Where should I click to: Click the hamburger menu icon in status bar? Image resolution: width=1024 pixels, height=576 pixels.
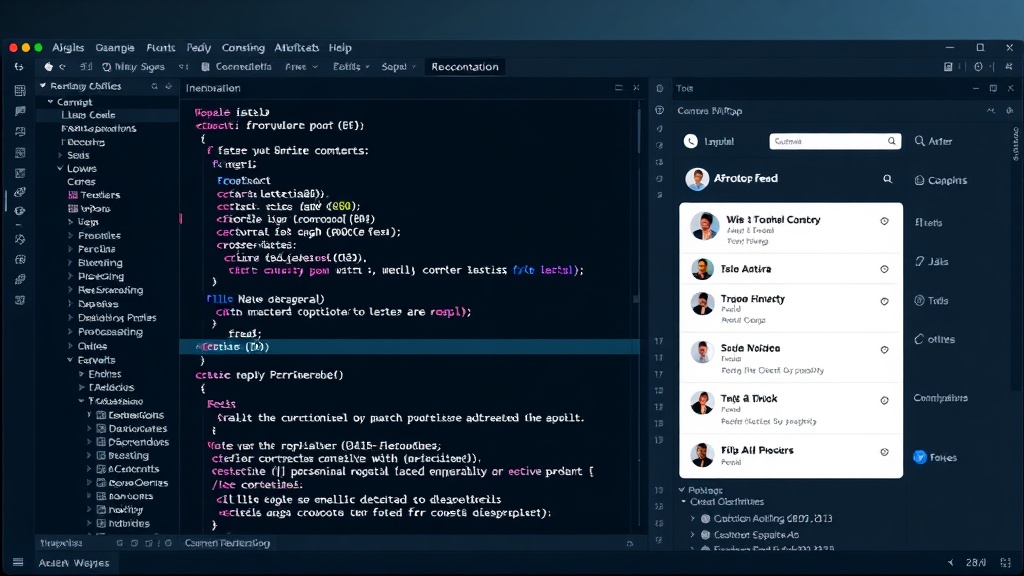[18, 562]
